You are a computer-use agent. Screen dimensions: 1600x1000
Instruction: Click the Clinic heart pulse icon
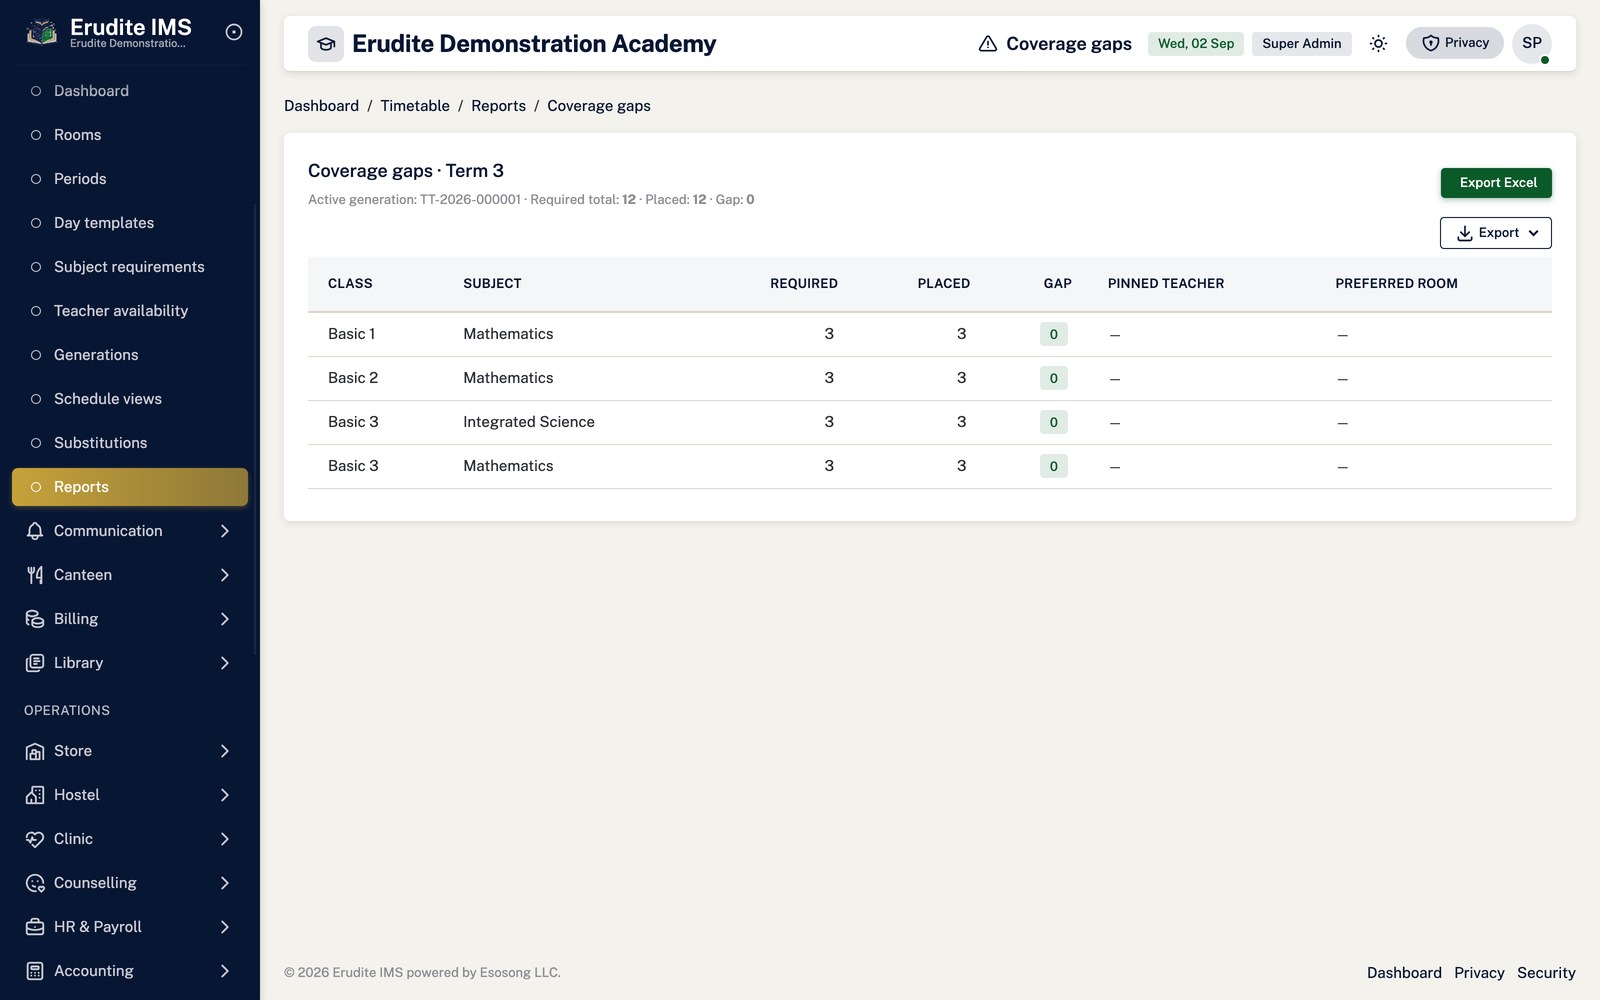click(35, 839)
